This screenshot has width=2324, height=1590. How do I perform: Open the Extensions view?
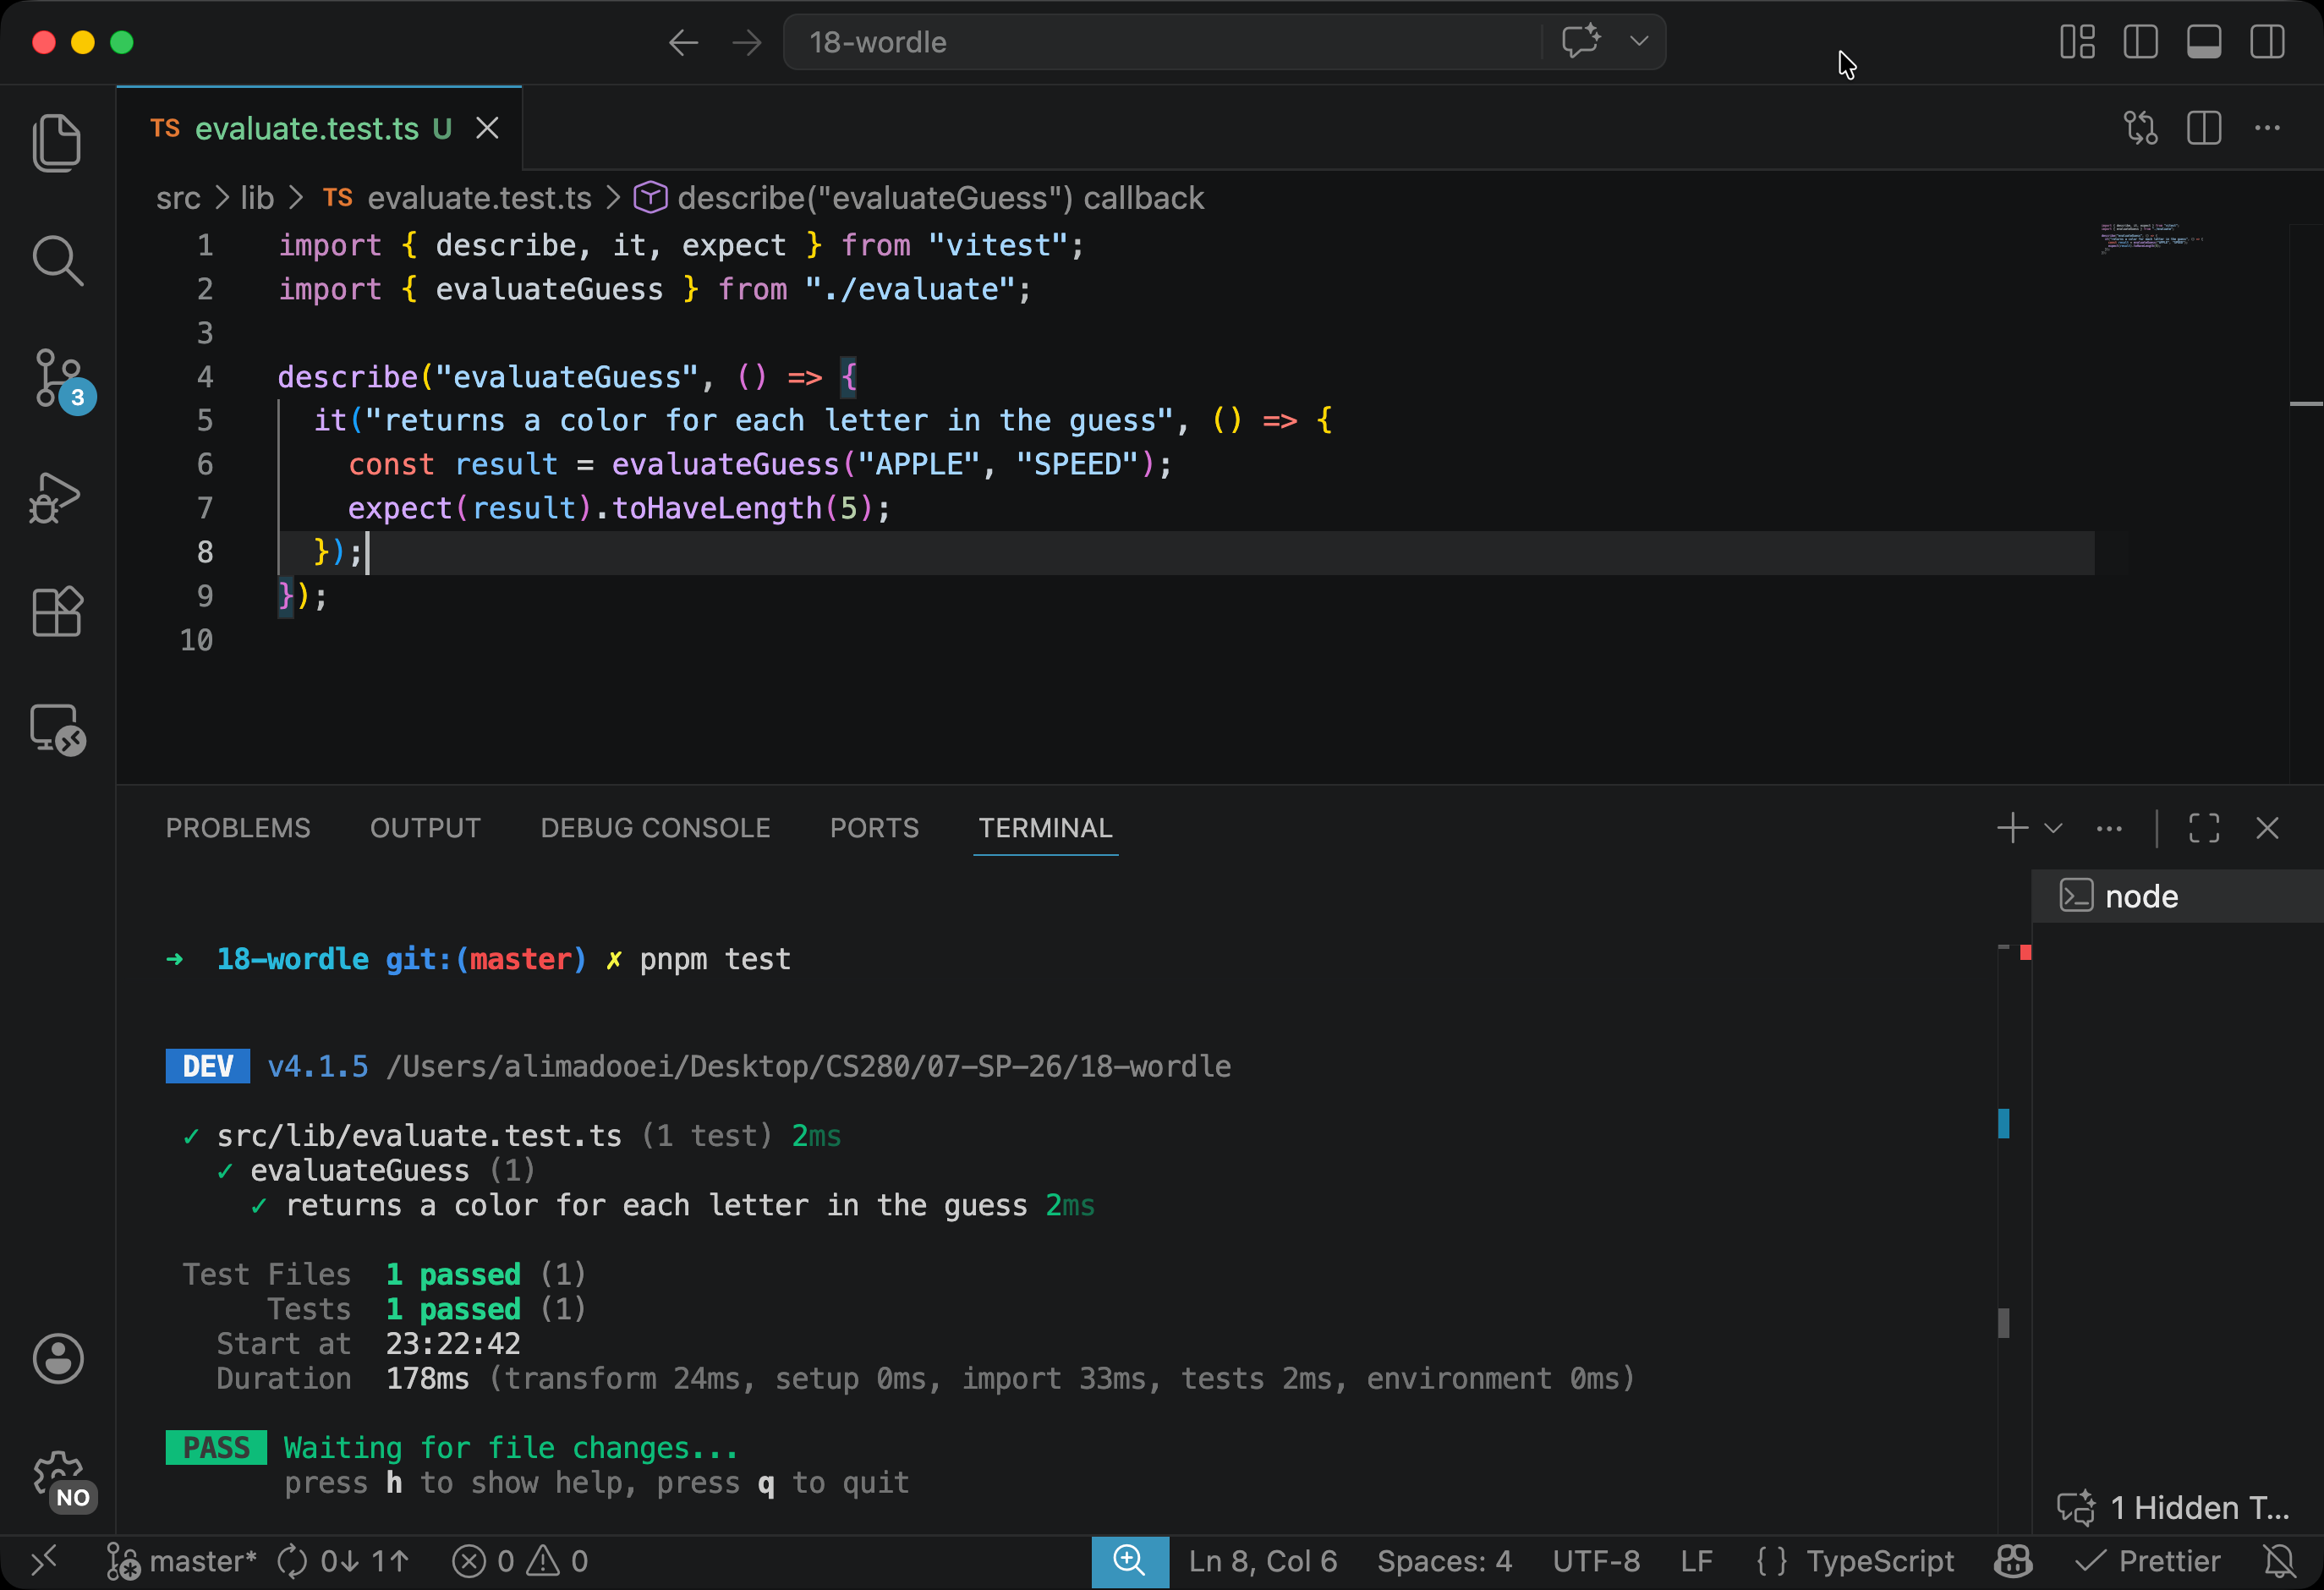tap(57, 611)
